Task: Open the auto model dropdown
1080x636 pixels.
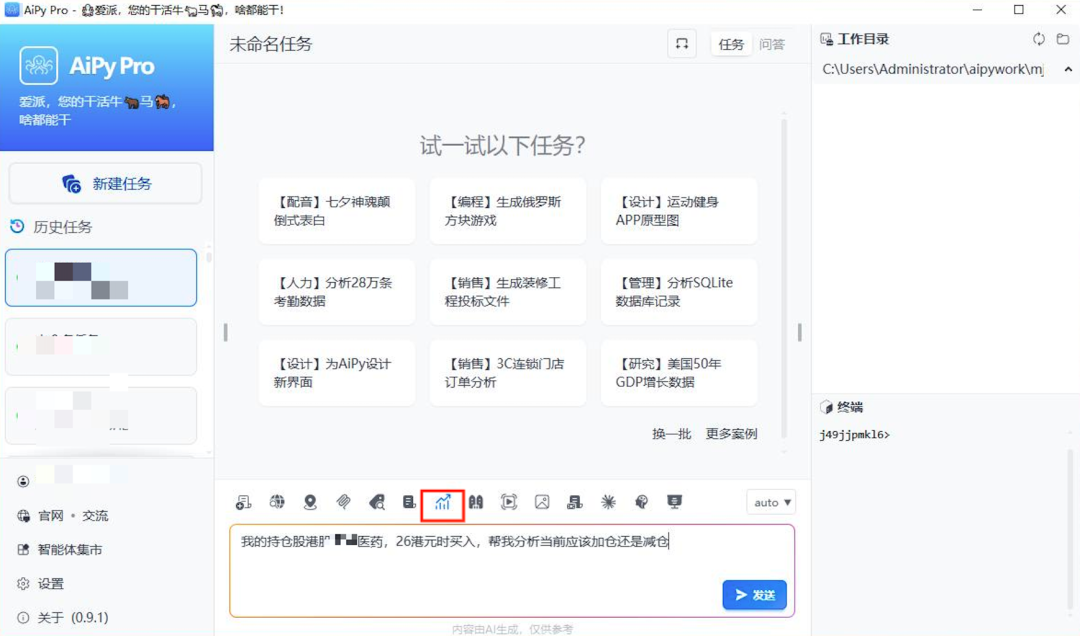Action: pos(771,502)
